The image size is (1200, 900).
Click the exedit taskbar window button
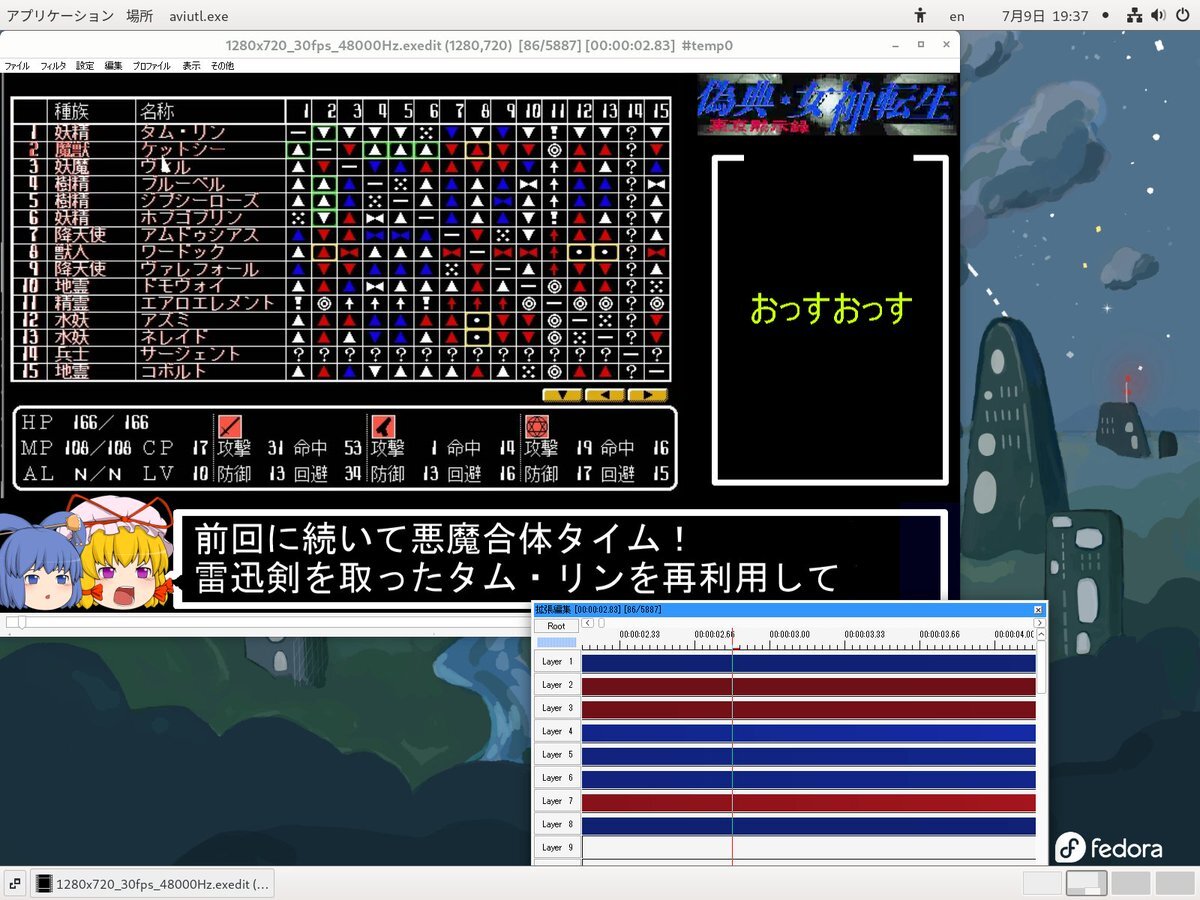click(152, 883)
